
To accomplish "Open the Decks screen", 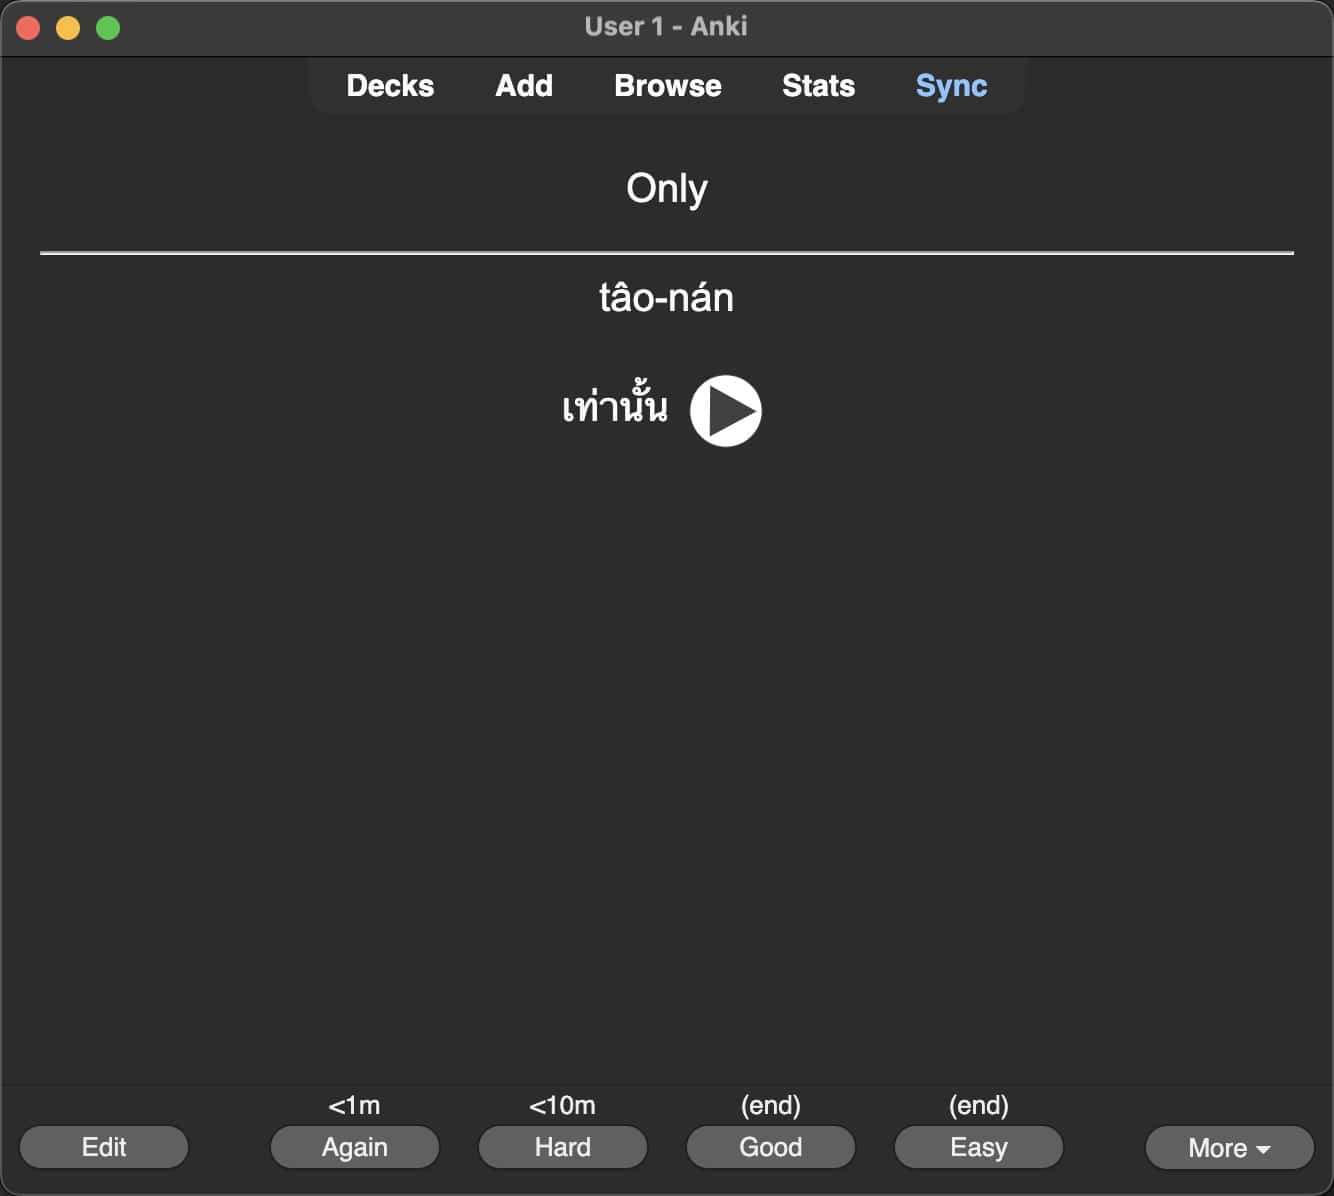I will [390, 86].
